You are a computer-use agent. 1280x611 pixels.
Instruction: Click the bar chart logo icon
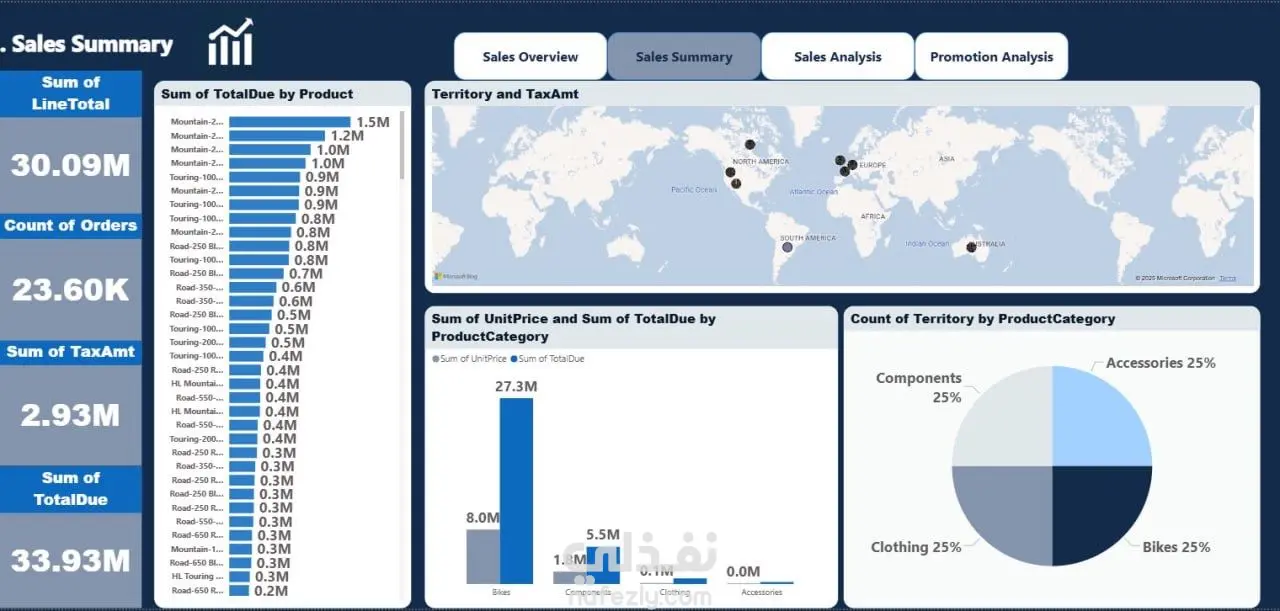point(231,42)
